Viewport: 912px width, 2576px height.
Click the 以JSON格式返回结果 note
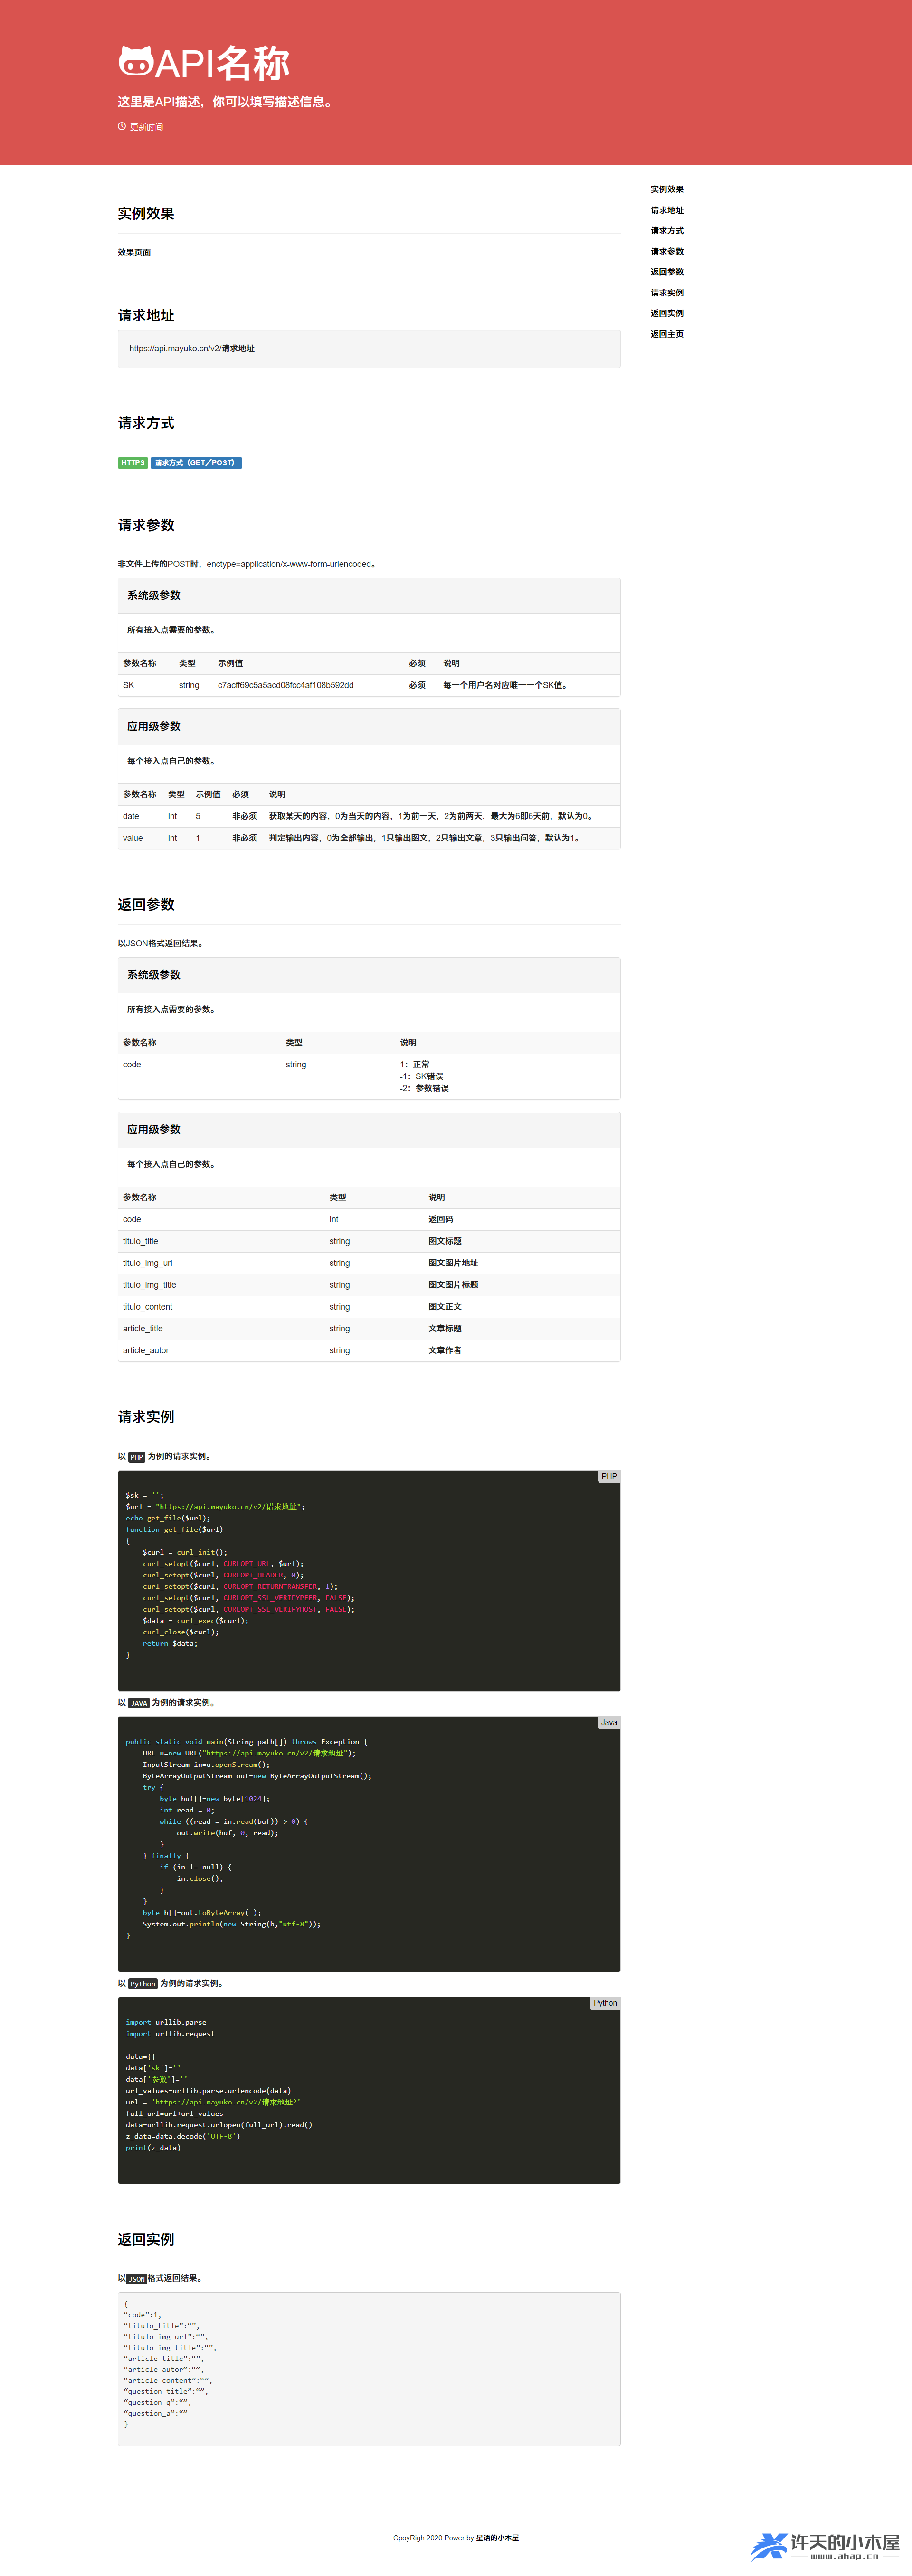tap(161, 943)
